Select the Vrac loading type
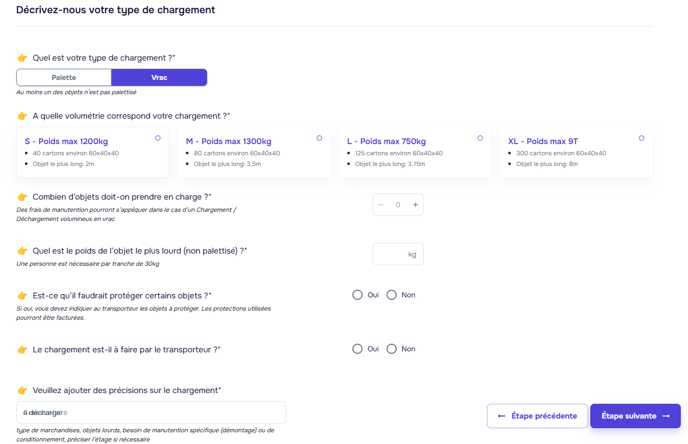 click(159, 77)
